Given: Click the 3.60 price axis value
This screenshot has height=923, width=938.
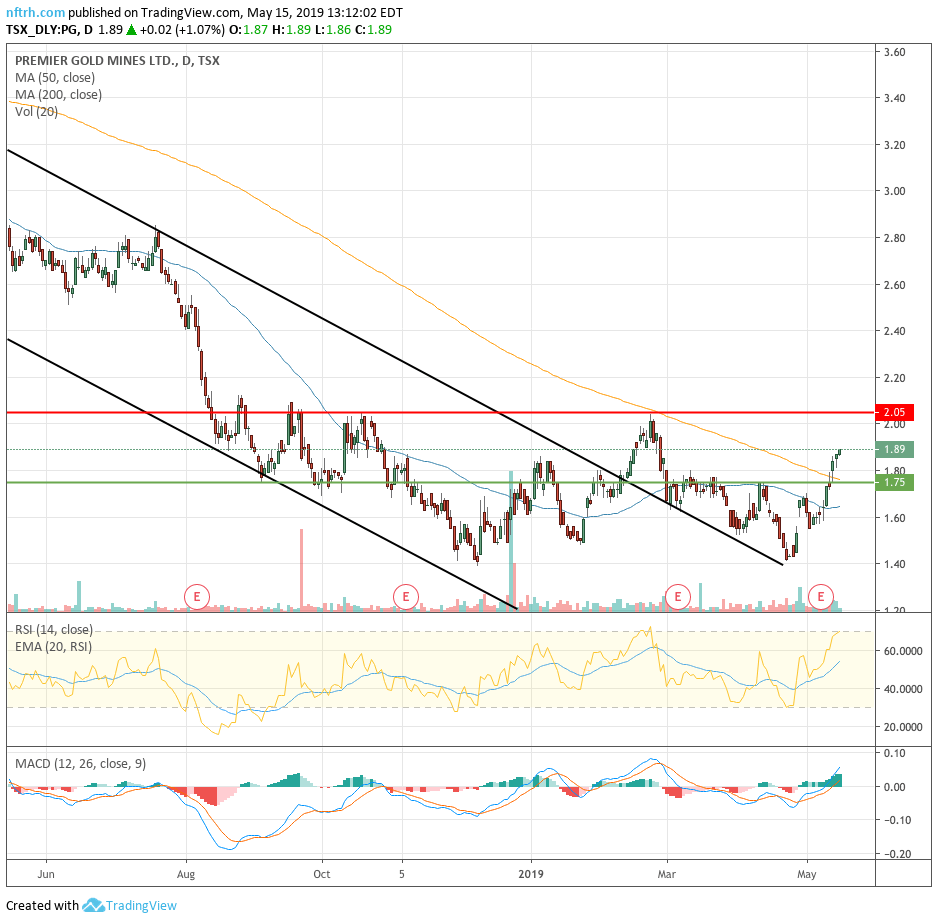Looking at the screenshot, I should pyautogui.click(x=894, y=52).
